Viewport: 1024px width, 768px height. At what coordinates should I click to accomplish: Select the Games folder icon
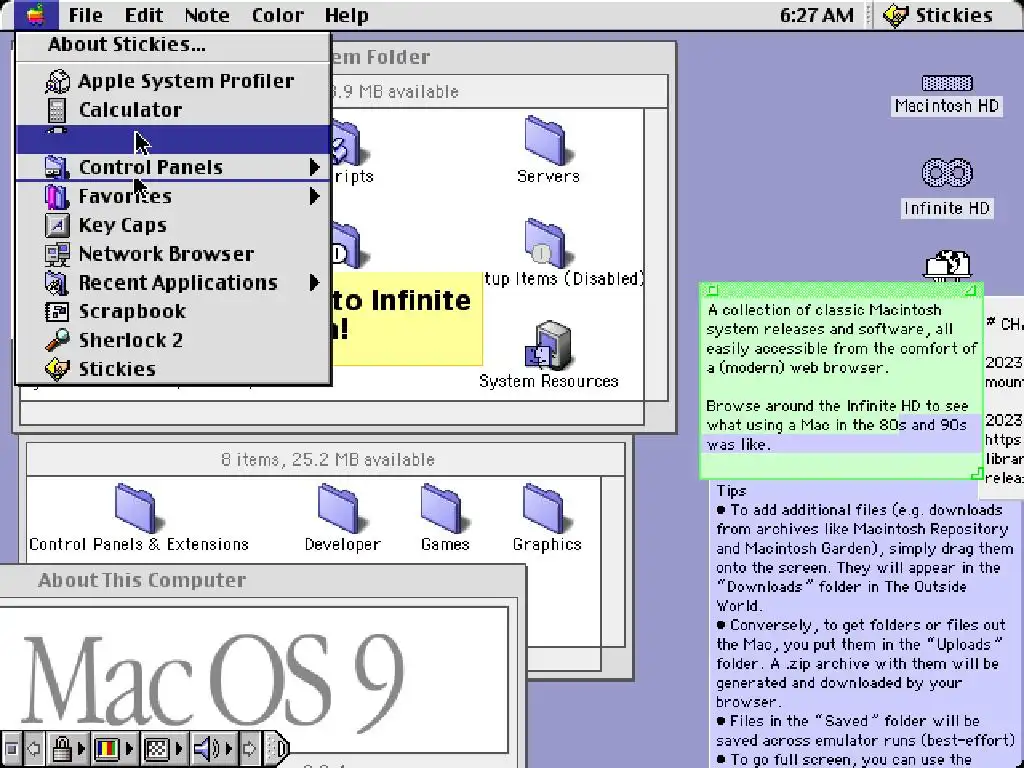[x=445, y=509]
